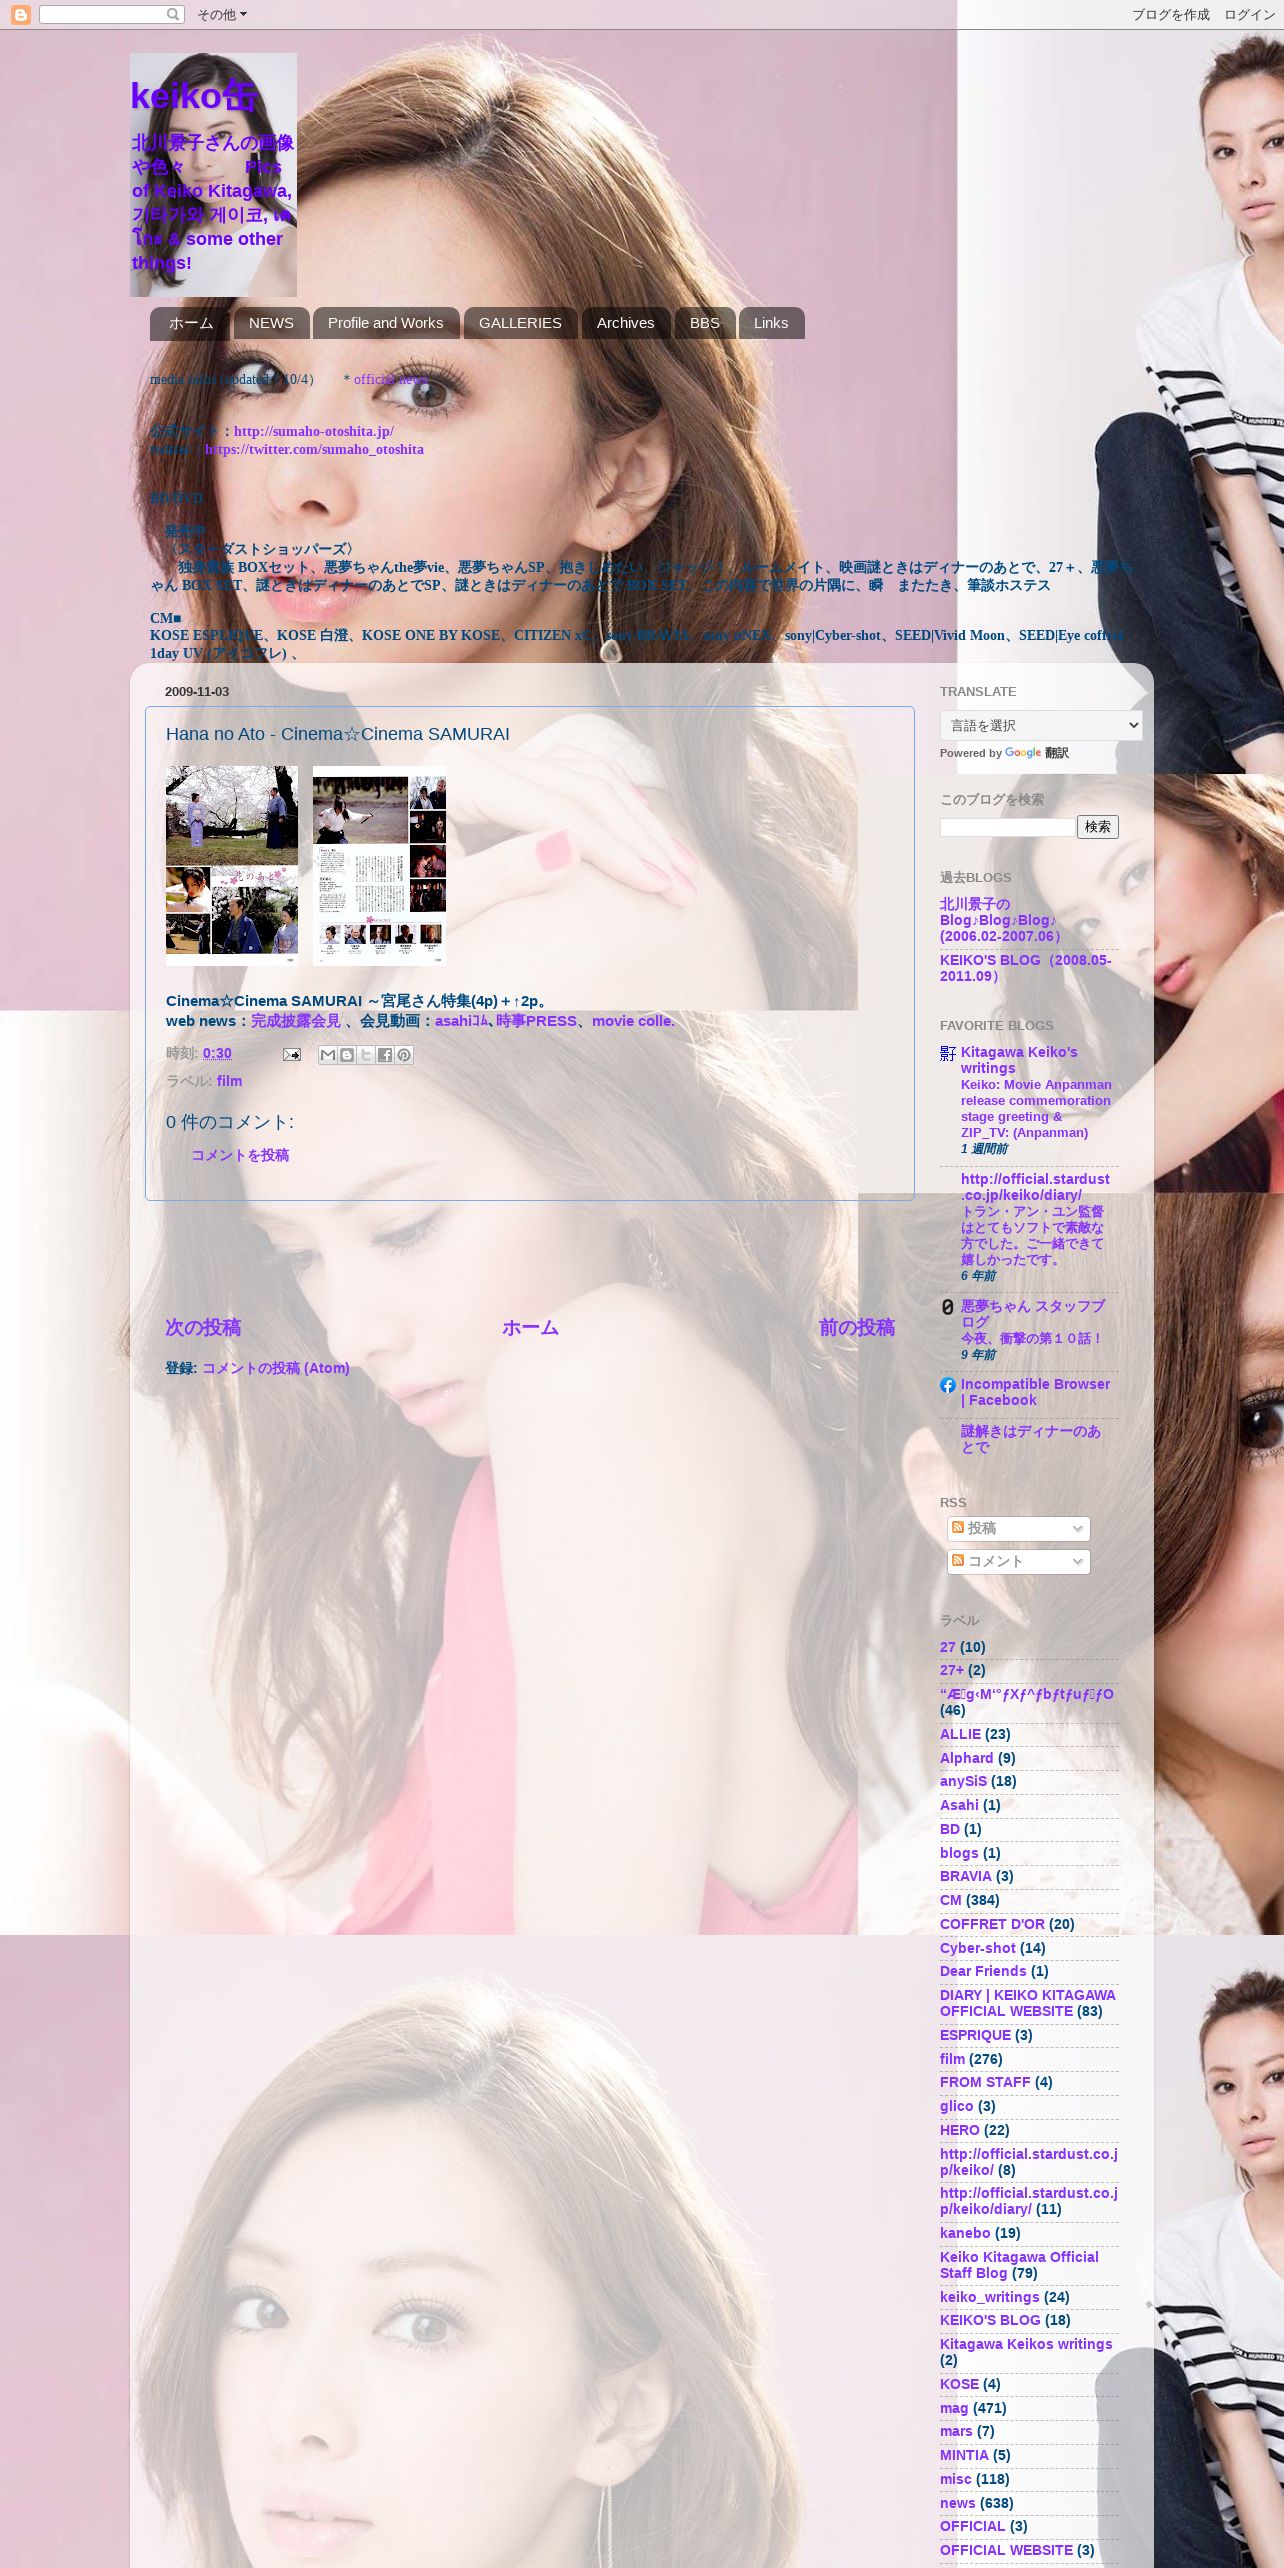The width and height of the screenshot is (1284, 2568).
Task: Open the Cyber-shot label
Action: (x=978, y=1948)
